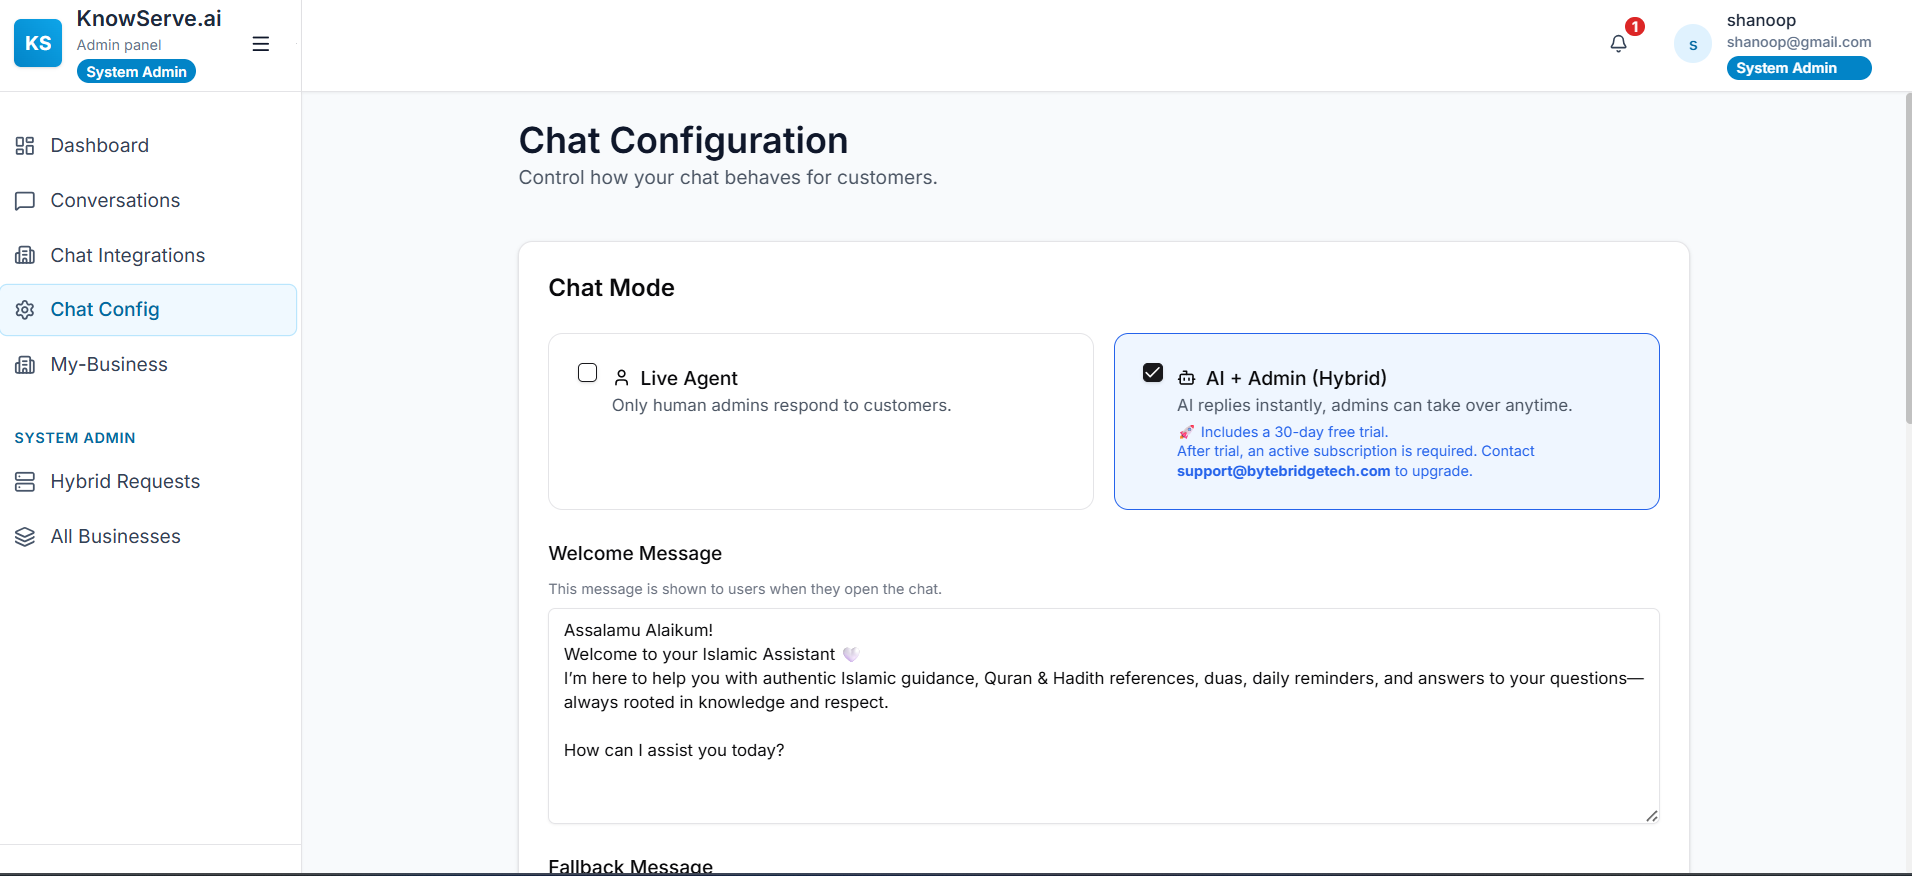Viewport: 1912px width, 876px height.
Task: Uncheck the AI + Admin (Hybrid) checkbox
Action: pyautogui.click(x=1152, y=373)
